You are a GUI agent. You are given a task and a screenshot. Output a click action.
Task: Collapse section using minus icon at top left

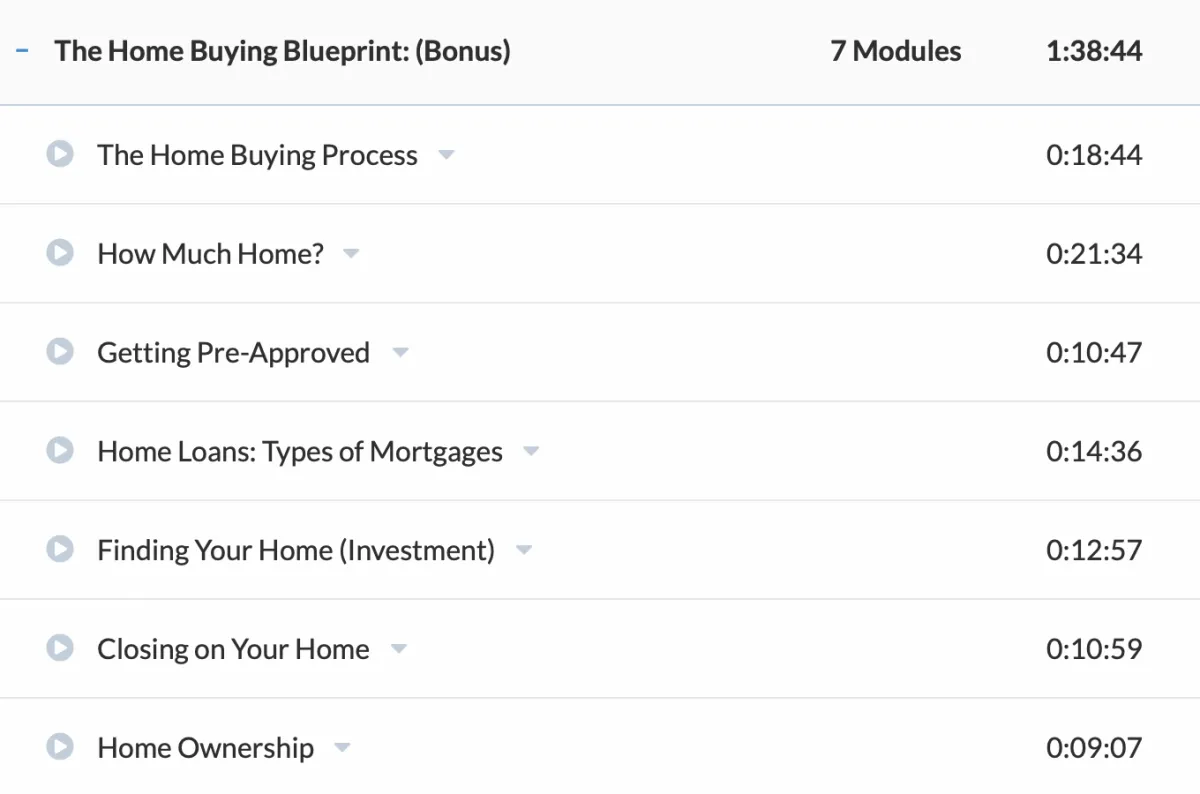pos(22,50)
